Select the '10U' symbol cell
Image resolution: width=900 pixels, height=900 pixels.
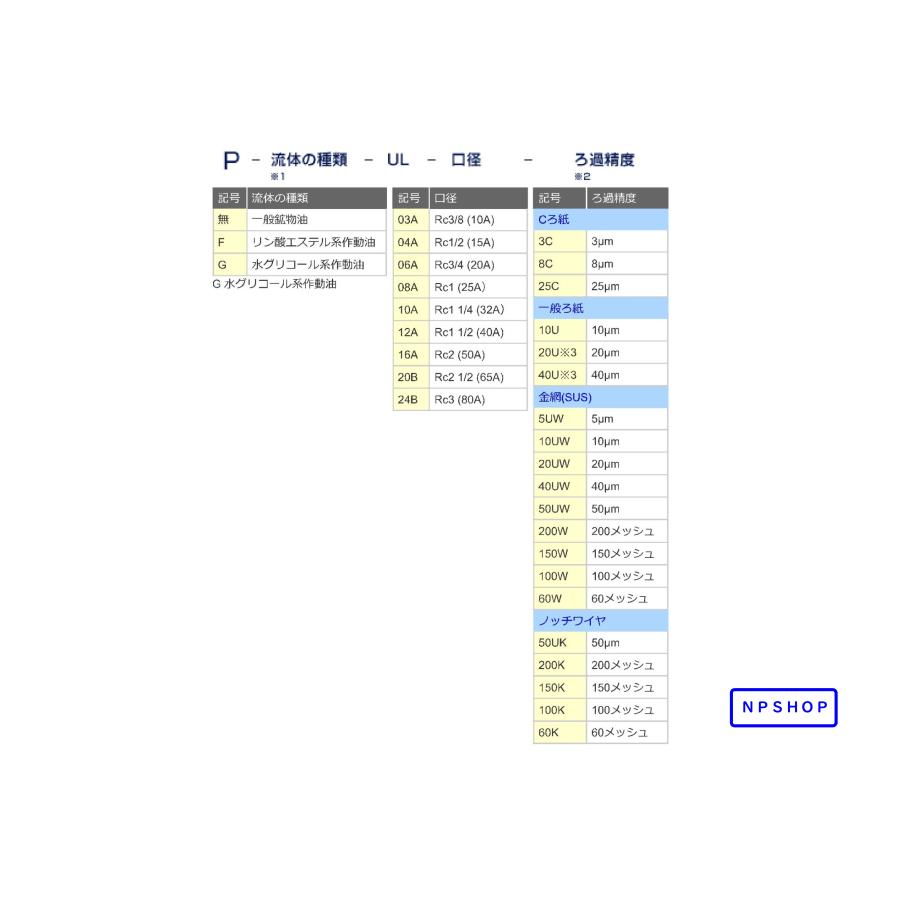(560, 330)
